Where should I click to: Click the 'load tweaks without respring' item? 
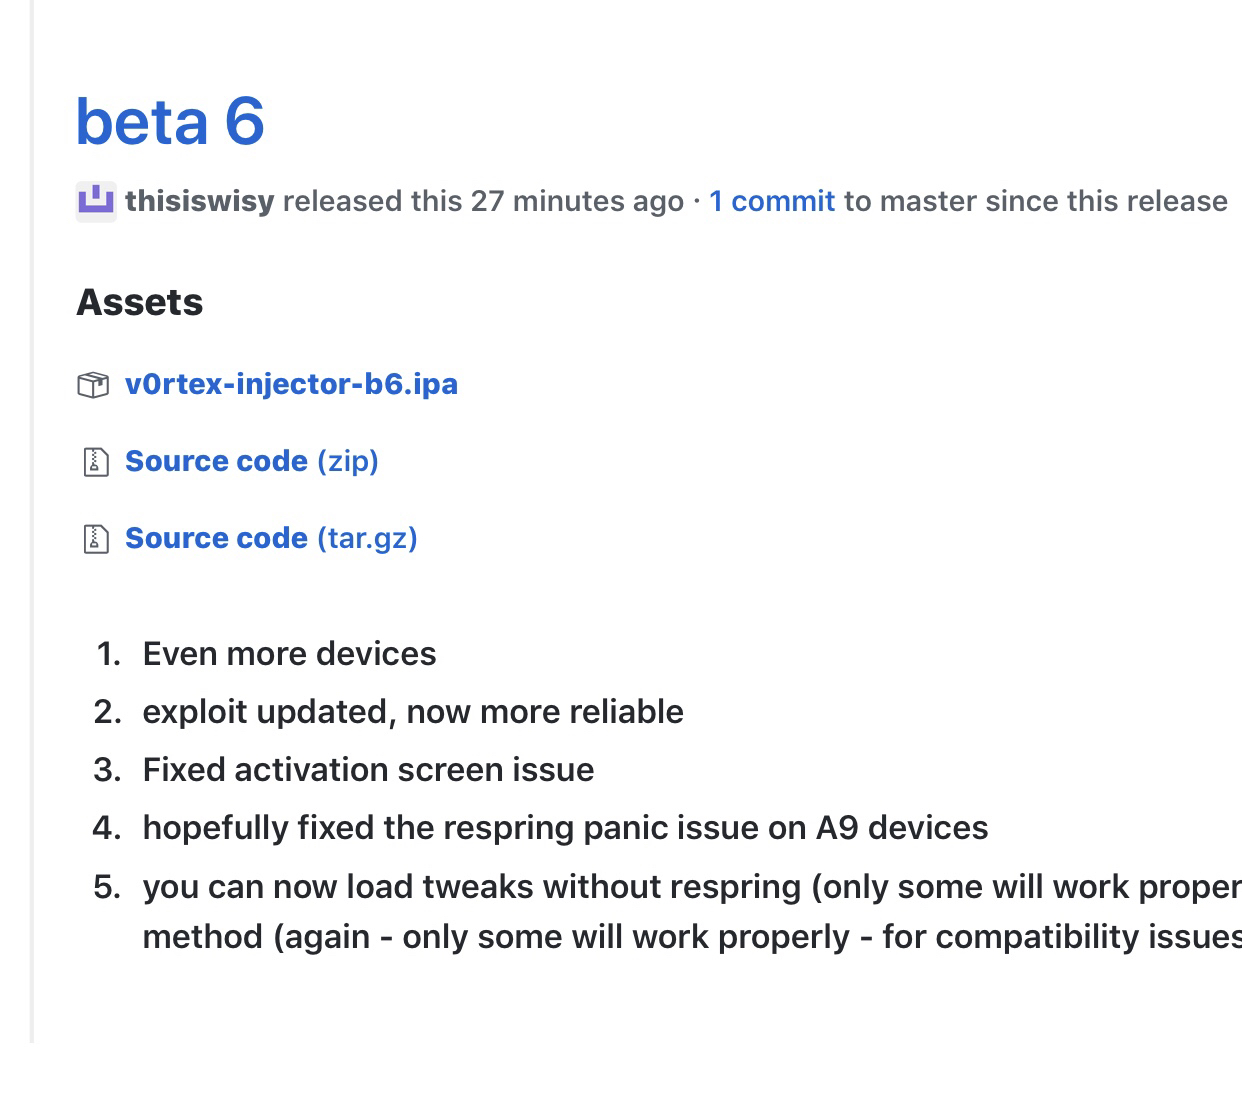692,887
